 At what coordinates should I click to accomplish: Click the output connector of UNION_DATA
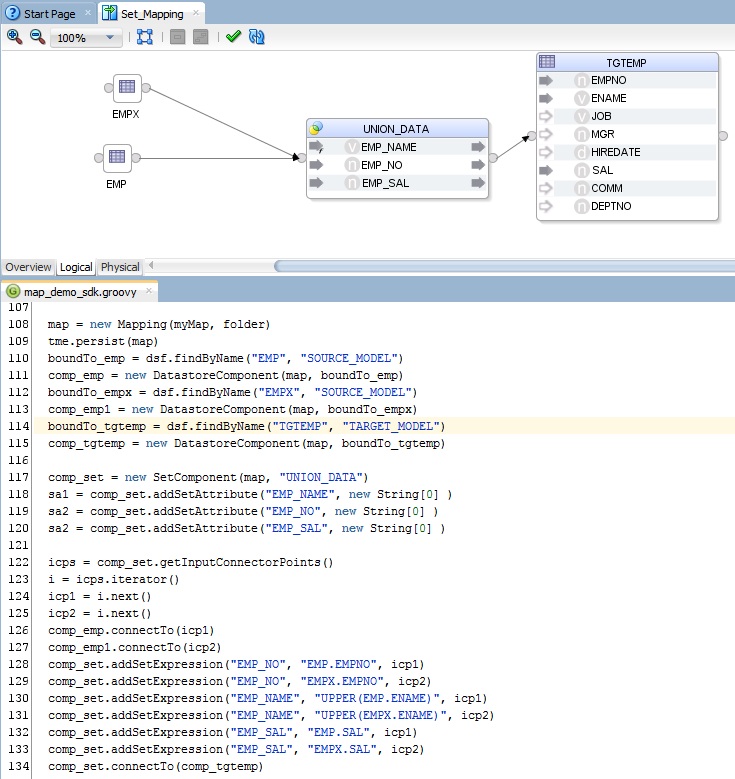click(492, 157)
